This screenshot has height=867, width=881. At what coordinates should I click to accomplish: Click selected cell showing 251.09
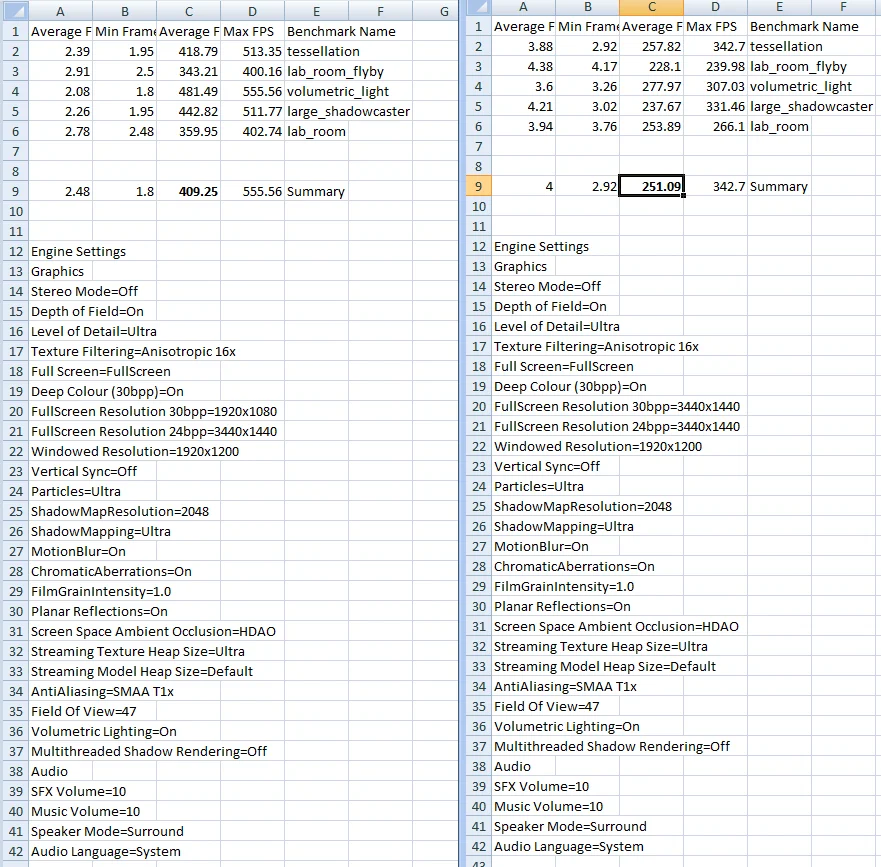[x=652, y=187]
